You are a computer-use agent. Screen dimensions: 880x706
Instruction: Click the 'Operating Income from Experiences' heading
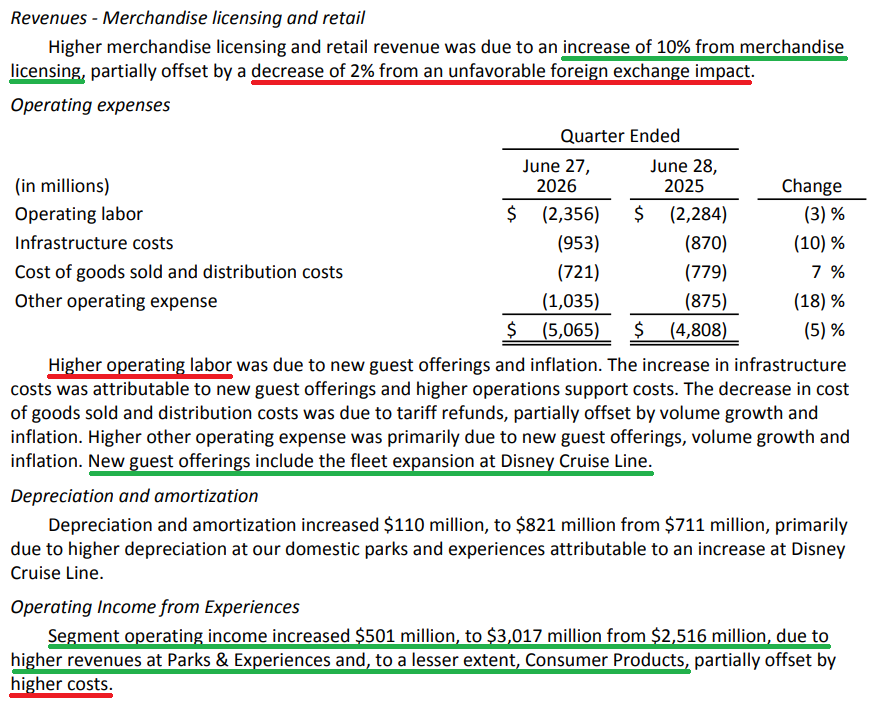155,607
